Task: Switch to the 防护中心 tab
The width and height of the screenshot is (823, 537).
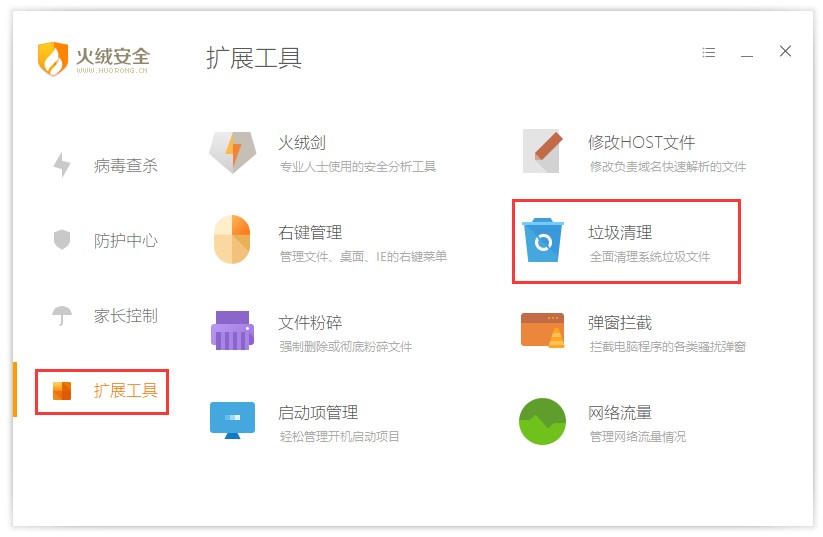Action: click(125, 241)
